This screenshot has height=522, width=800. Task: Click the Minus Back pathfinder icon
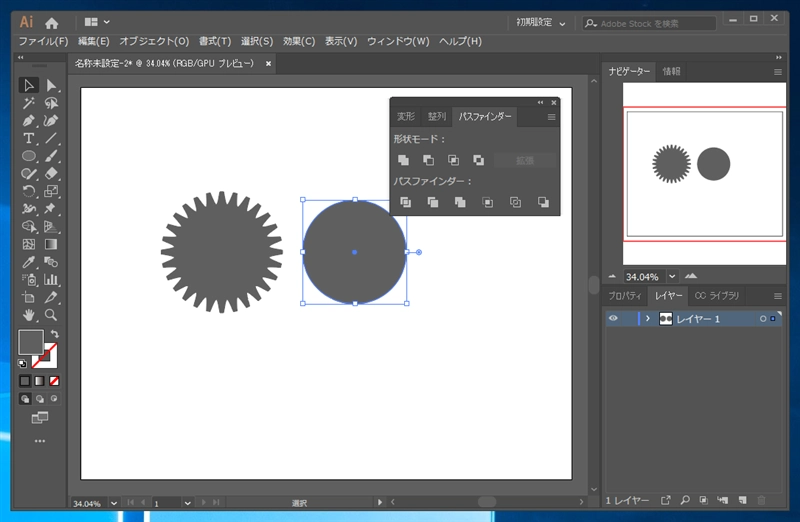[x=543, y=203]
